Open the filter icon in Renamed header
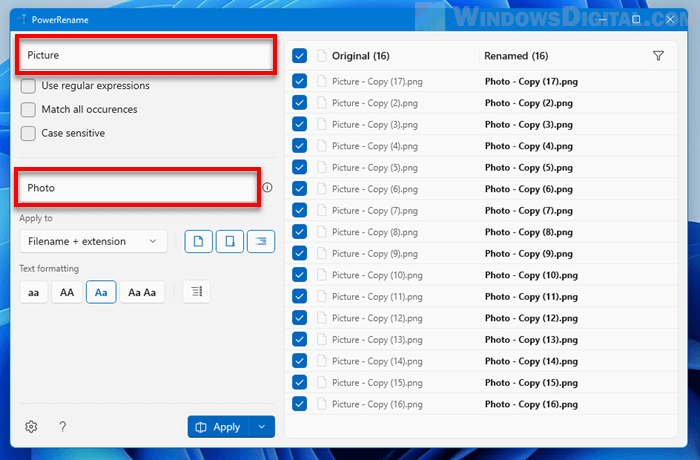700x460 pixels. tap(658, 56)
